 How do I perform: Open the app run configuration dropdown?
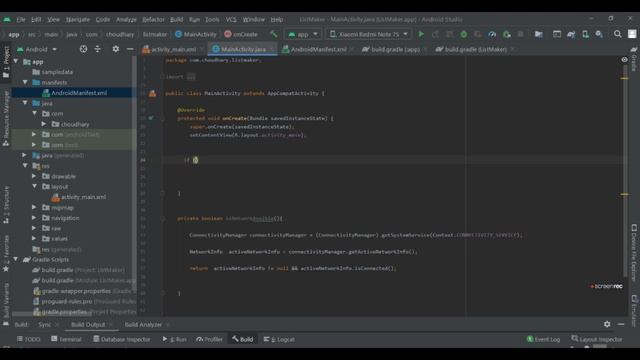click(x=302, y=34)
